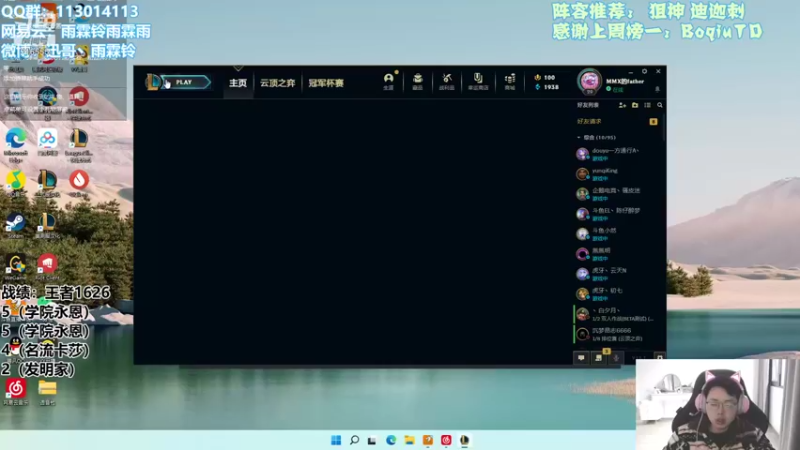Select friend douyu一方通行A
Viewport: 800px width, 450px height.
pos(617,154)
